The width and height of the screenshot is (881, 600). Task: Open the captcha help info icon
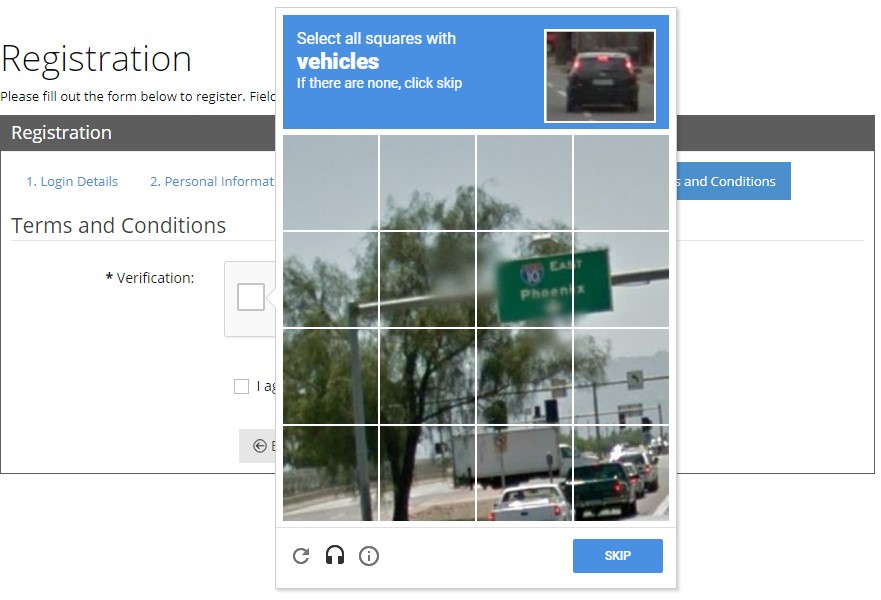coord(369,556)
